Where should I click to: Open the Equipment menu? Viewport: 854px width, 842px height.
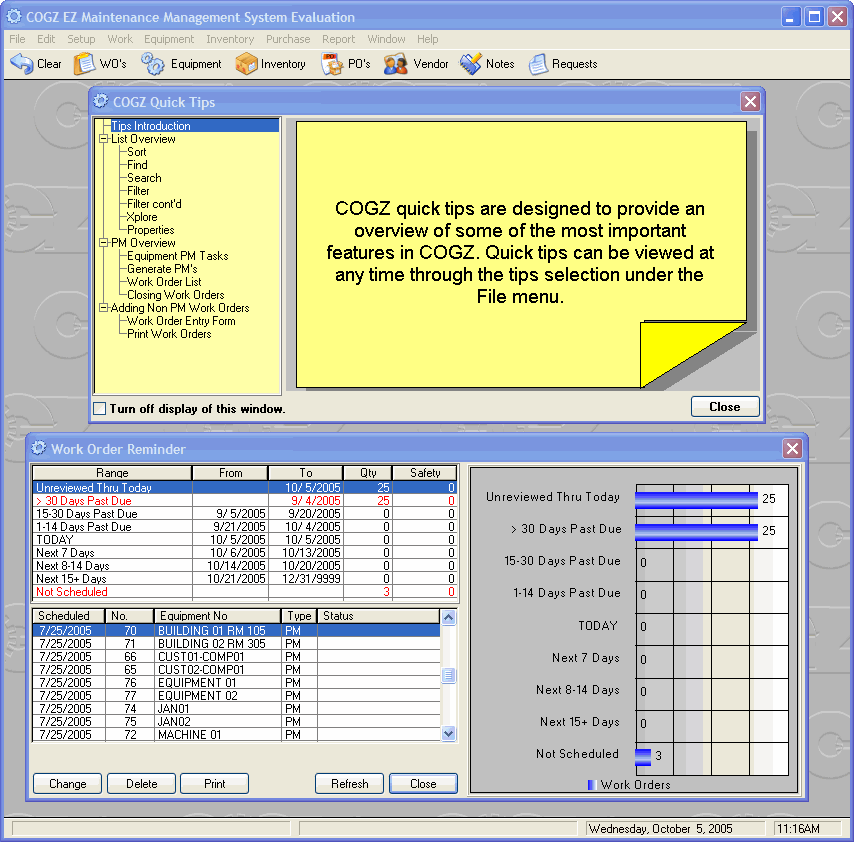[x=169, y=39]
